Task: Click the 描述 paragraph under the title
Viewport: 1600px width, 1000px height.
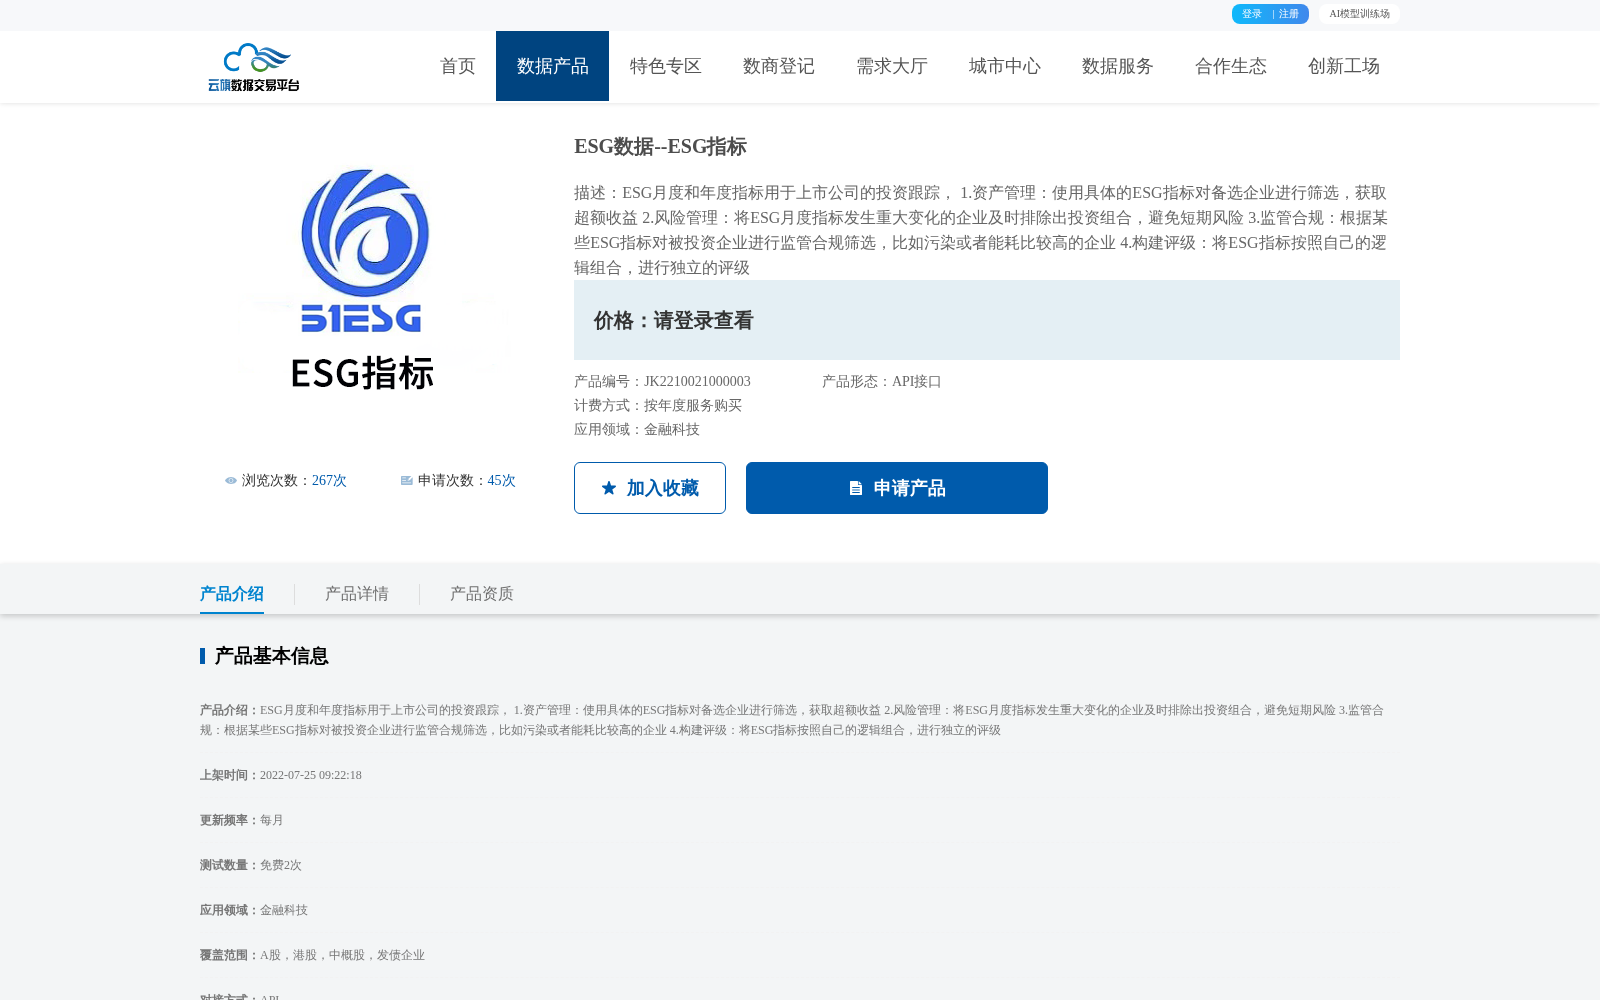Action: (x=981, y=230)
